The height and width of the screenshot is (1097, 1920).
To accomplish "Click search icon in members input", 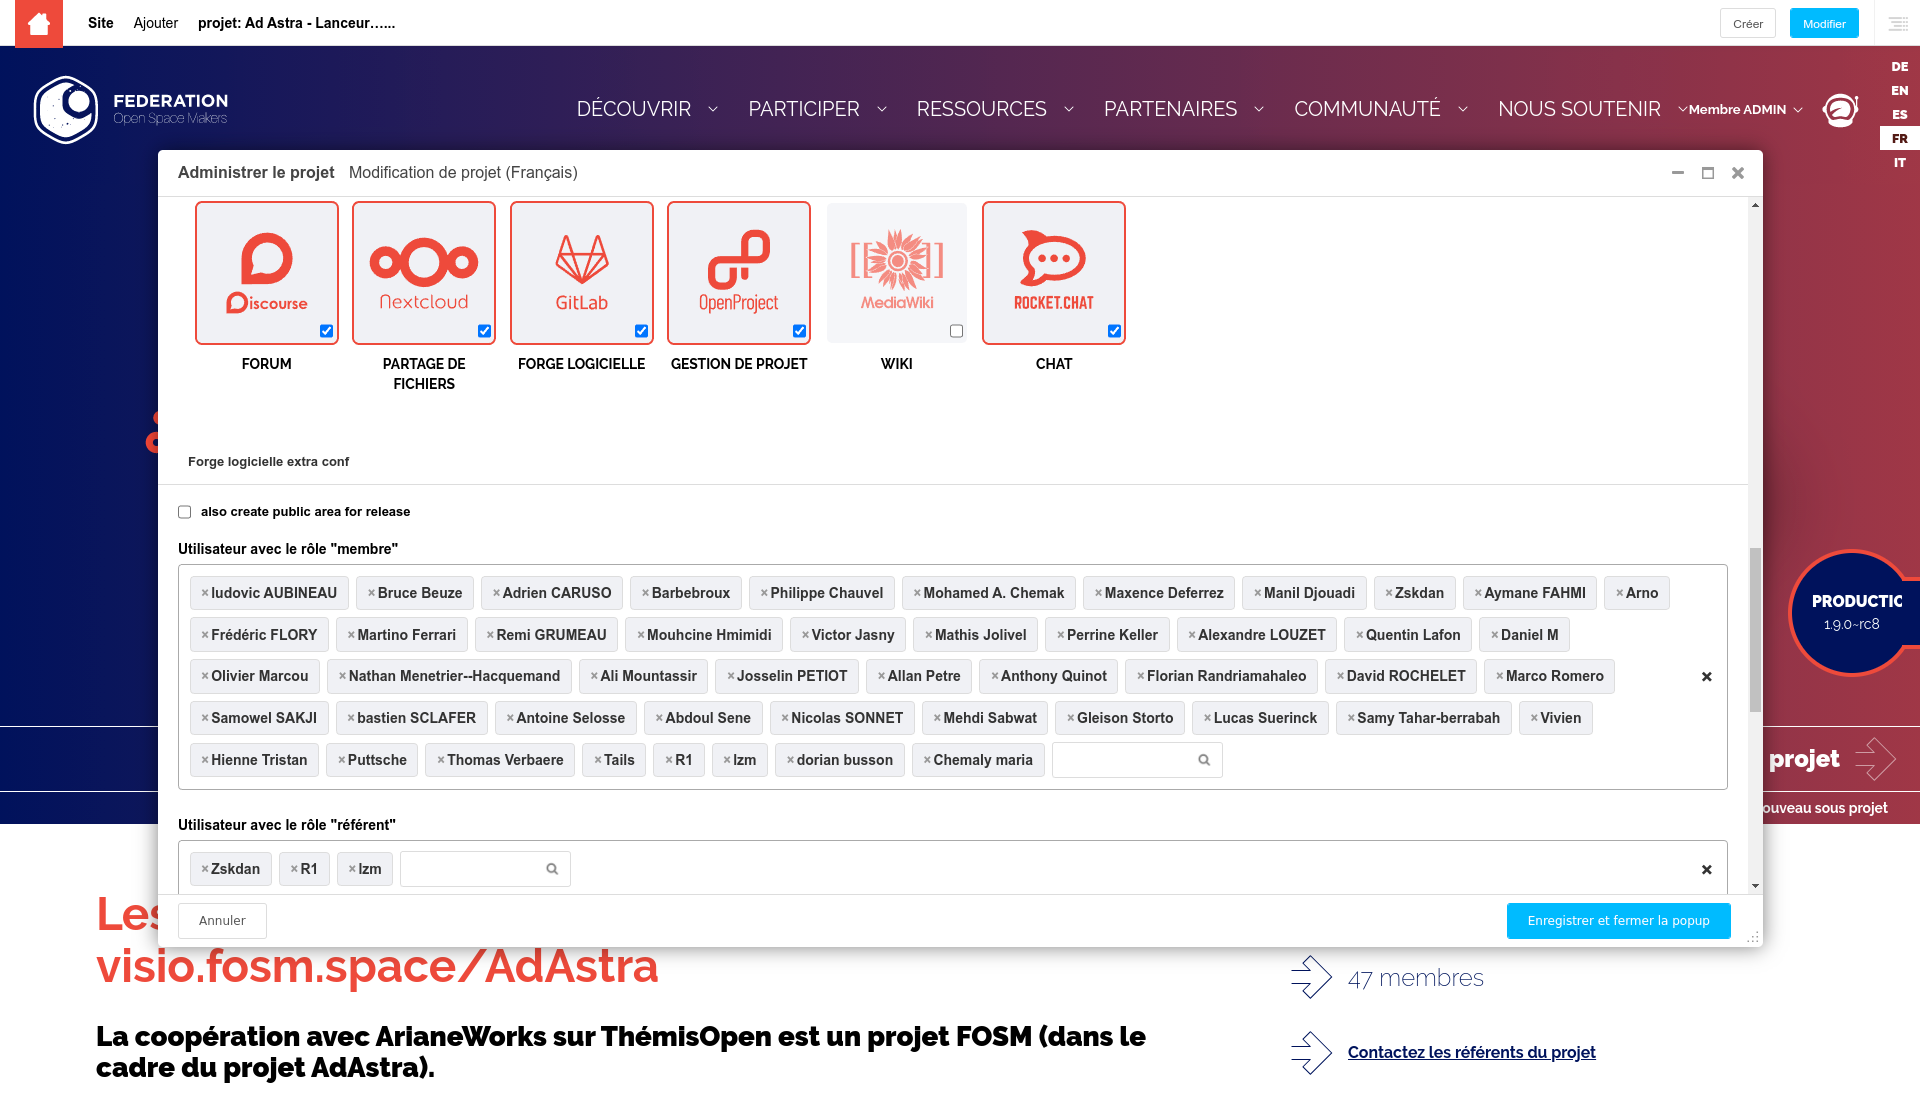I will 1204,760.
